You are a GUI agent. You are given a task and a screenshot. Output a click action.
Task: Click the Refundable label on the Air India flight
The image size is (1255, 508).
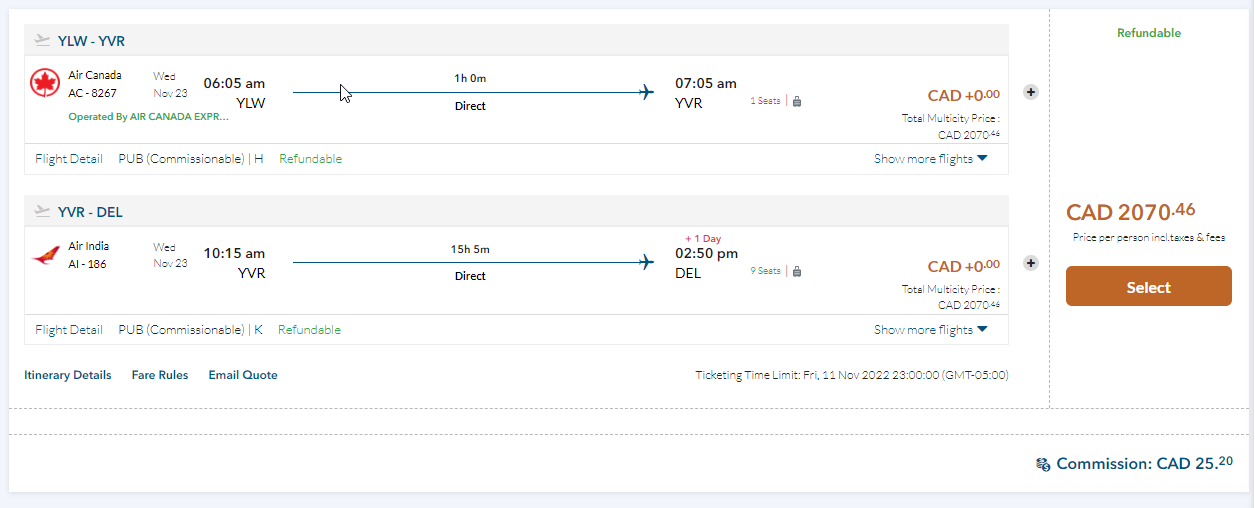coord(309,330)
